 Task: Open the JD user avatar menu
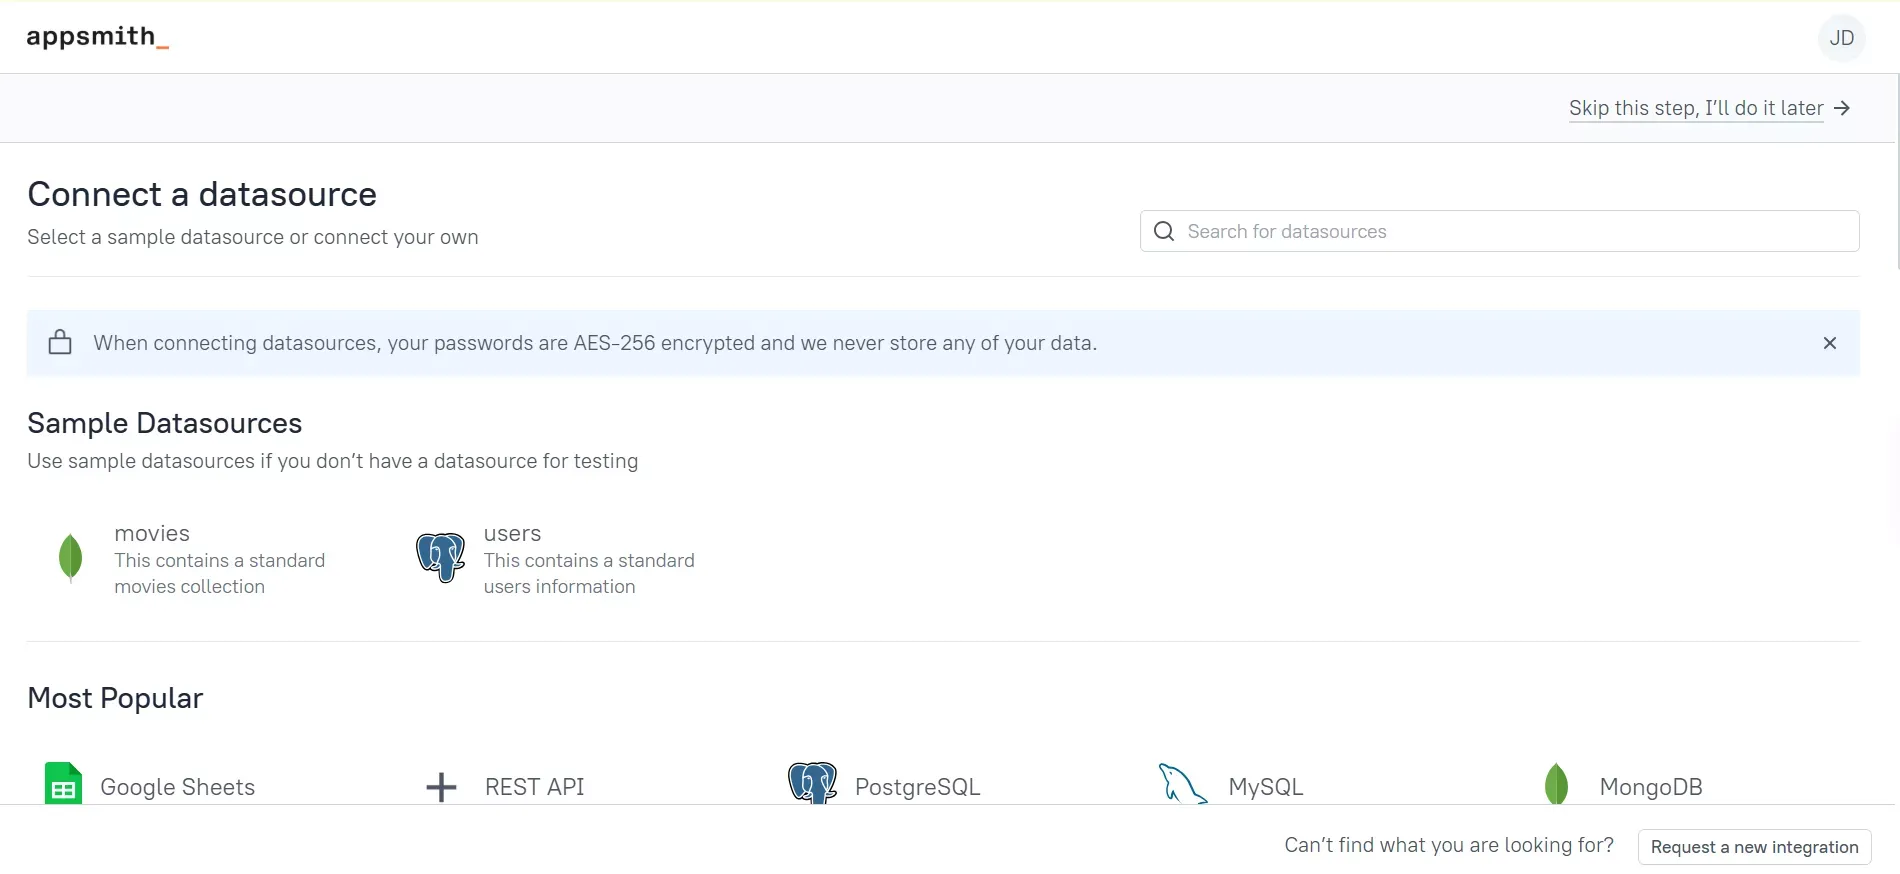[x=1841, y=38]
